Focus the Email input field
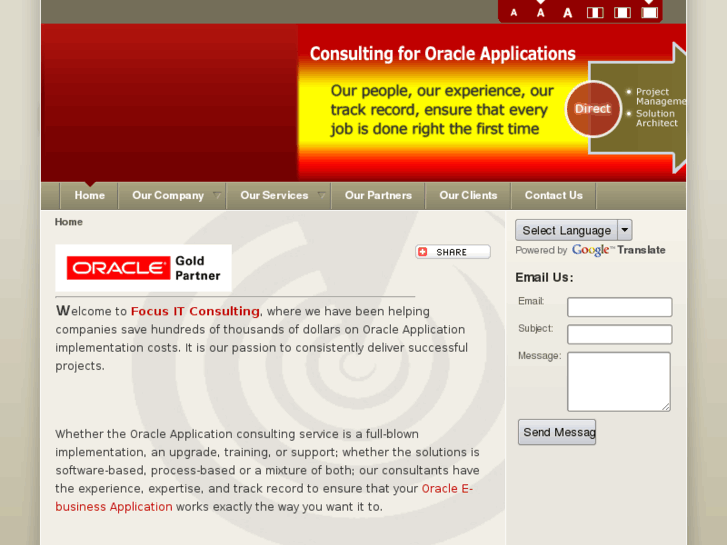The width and height of the screenshot is (727, 545). (619, 307)
